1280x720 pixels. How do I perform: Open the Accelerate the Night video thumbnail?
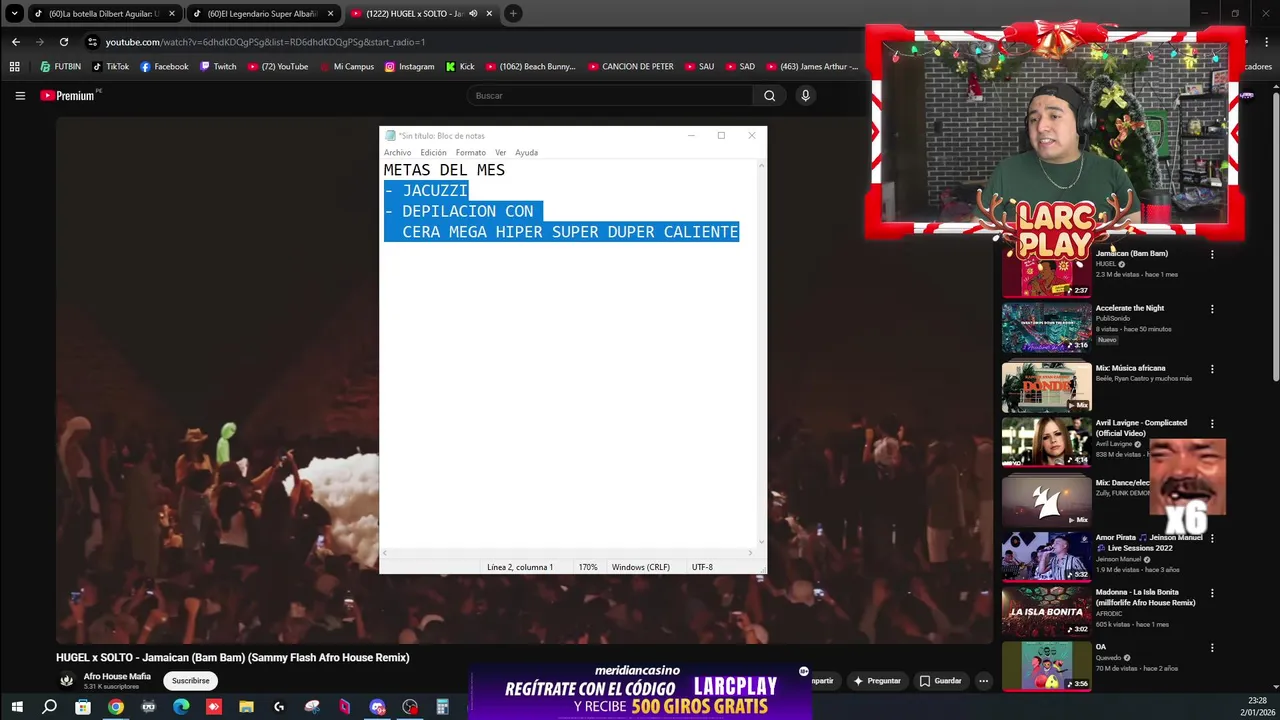(1047, 328)
